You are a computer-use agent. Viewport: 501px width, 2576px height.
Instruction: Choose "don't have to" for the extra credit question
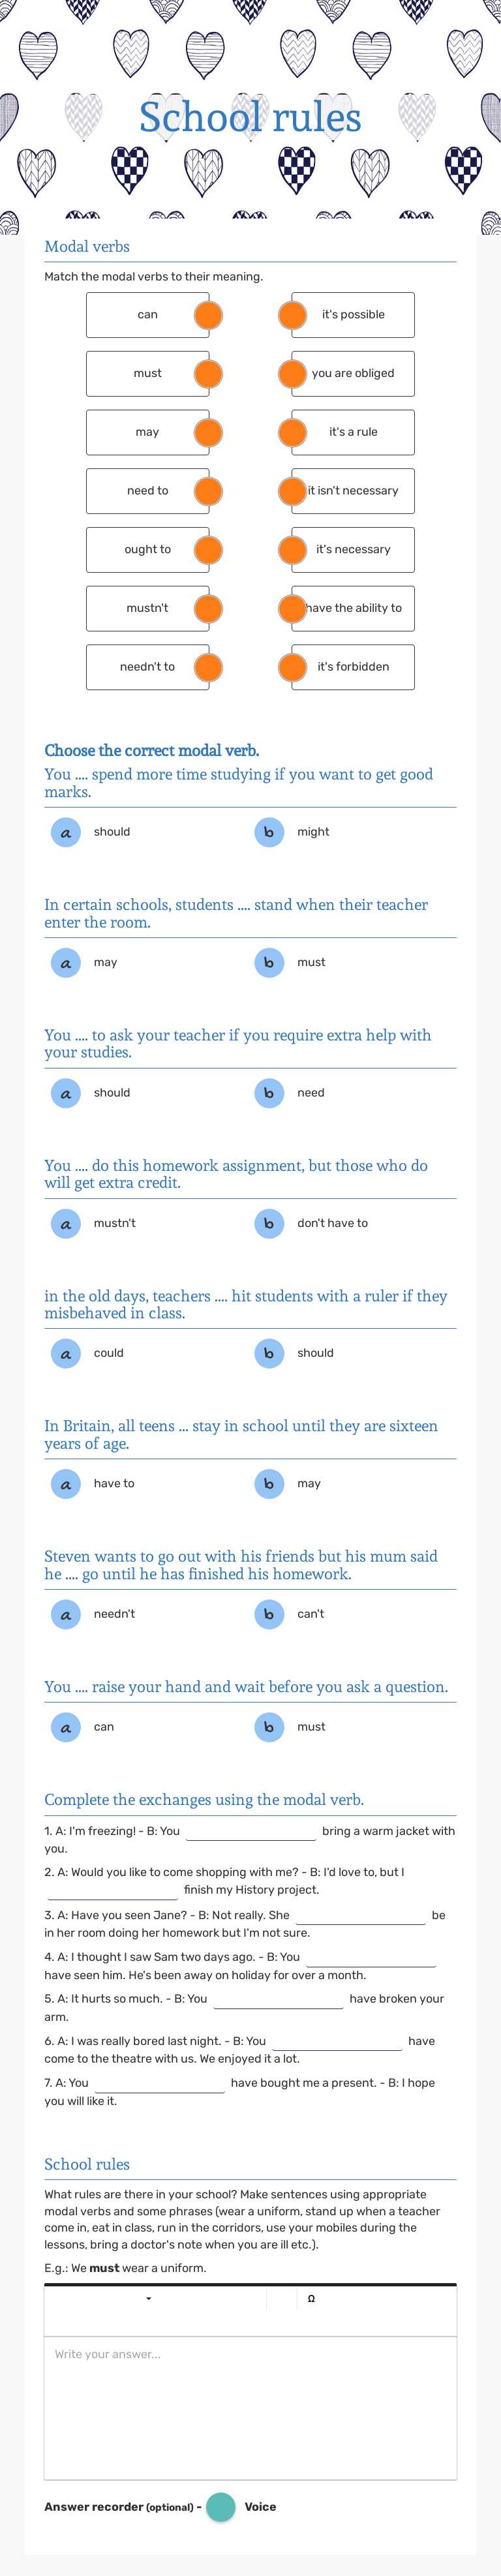click(269, 1222)
